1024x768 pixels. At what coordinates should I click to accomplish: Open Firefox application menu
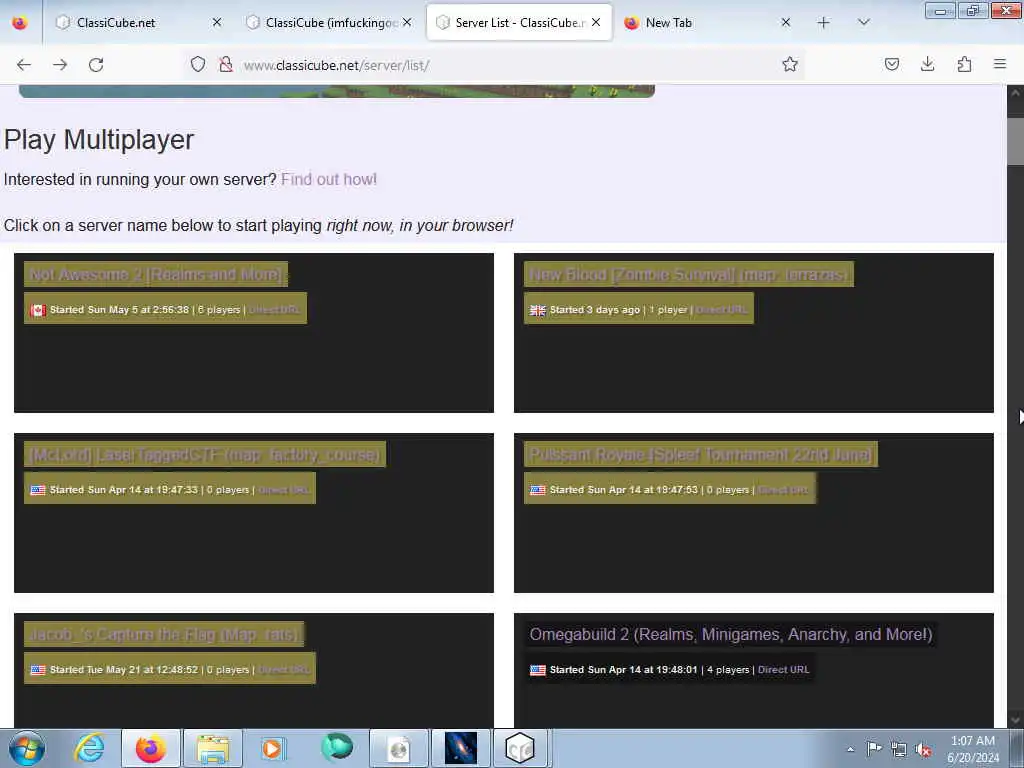(x=1000, y=64)
